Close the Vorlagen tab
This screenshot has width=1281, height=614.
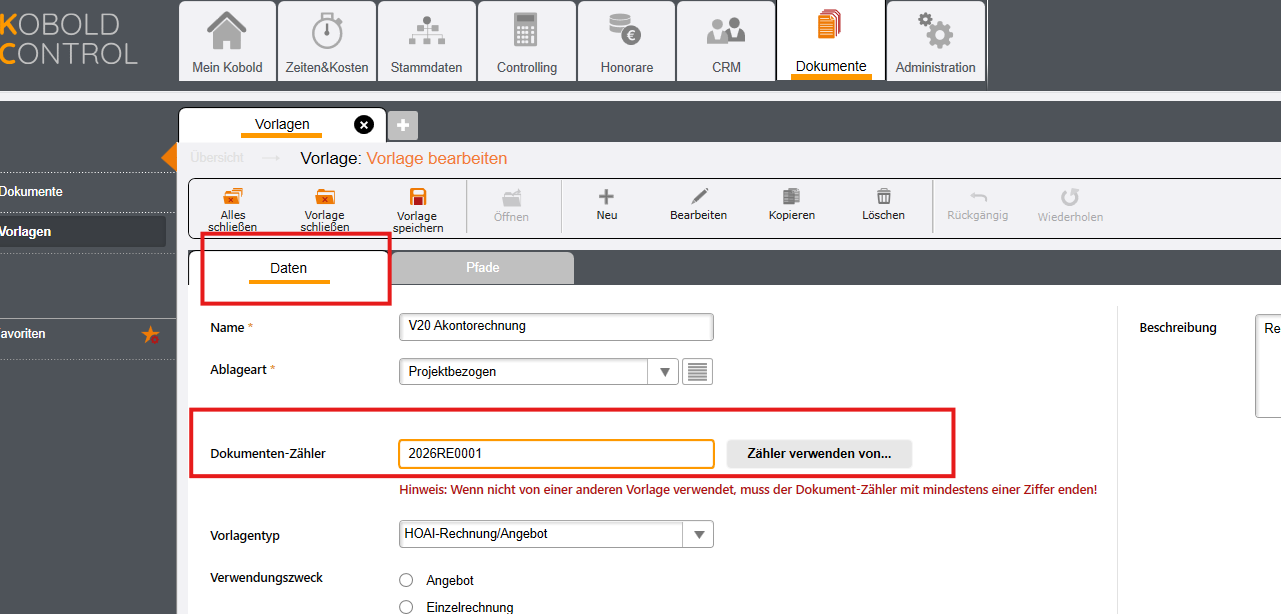(364, 125)
